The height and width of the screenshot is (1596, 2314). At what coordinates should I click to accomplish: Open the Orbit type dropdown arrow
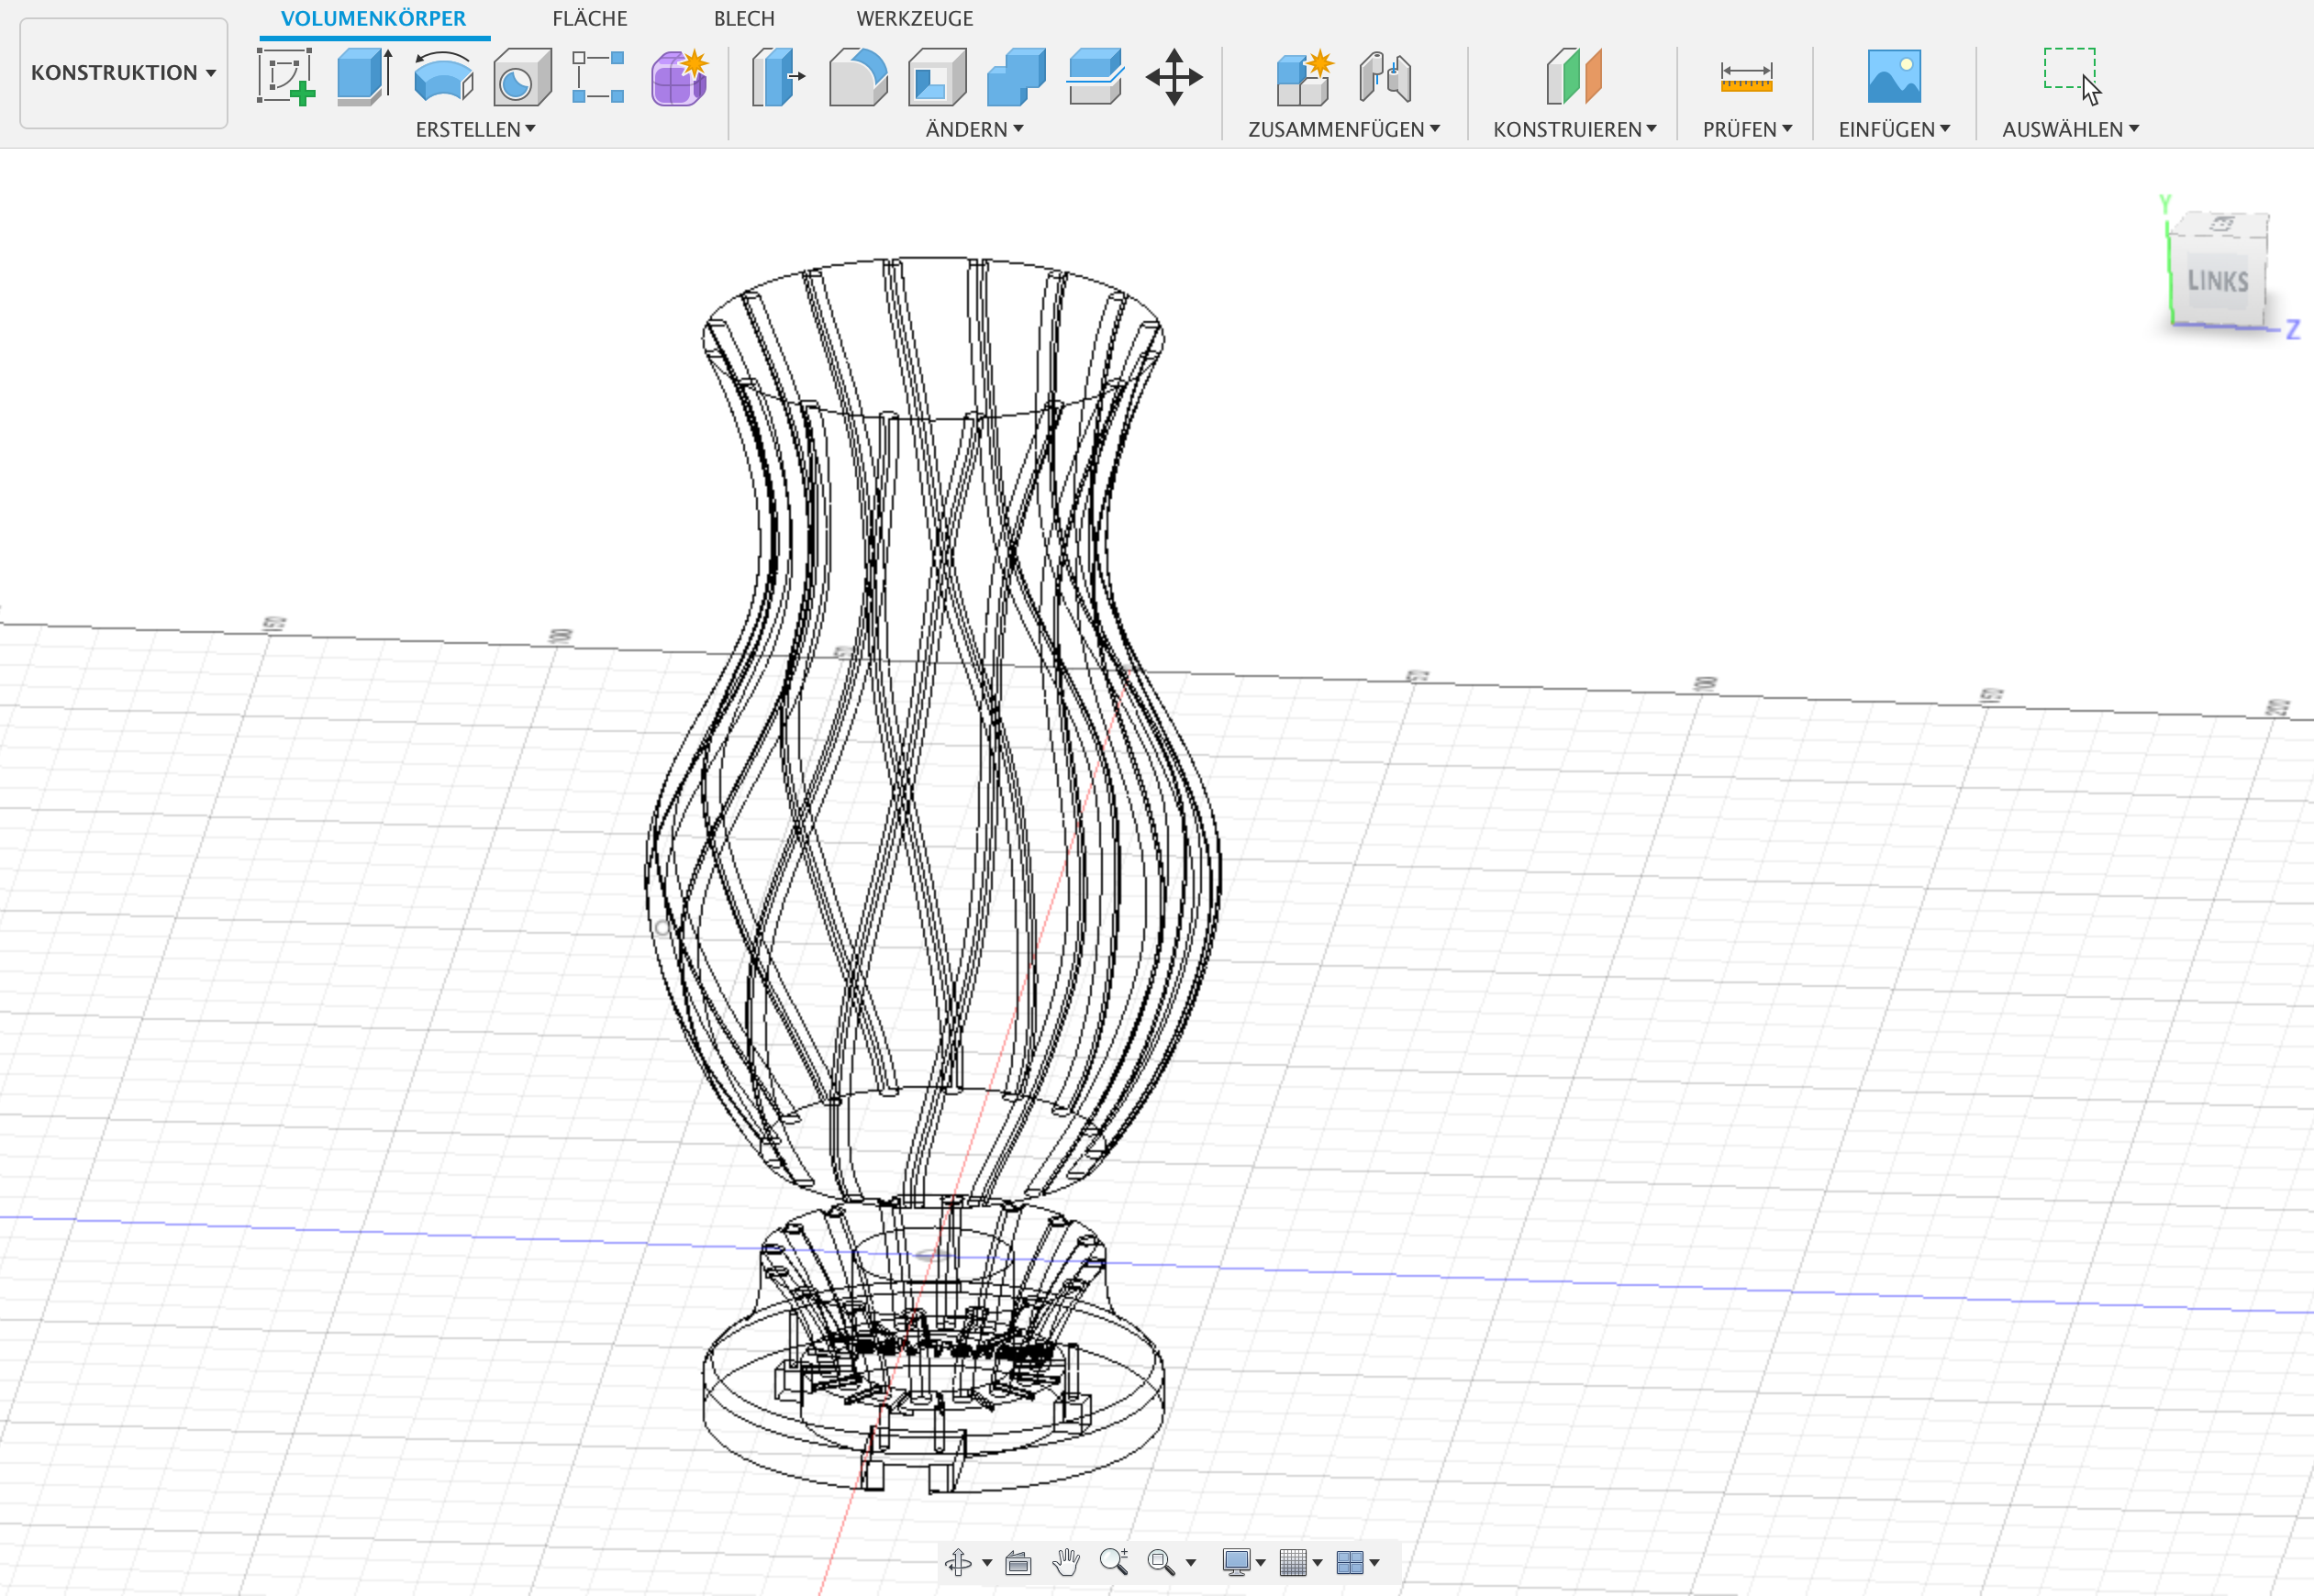[987, 1563]
